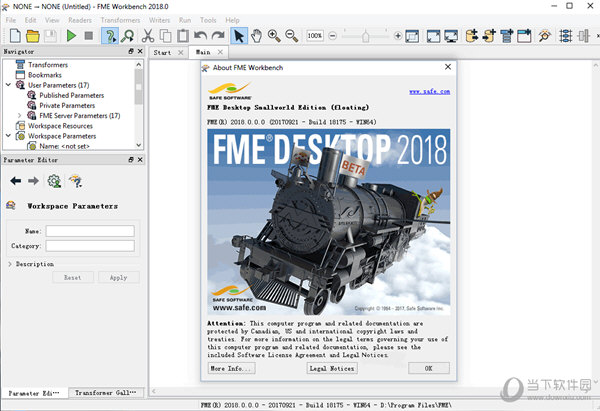Image resolution: width=600 pixels, height=411 pixels.
Task: Click the gear settings icon in Parameter Editor
Action: 54,181
